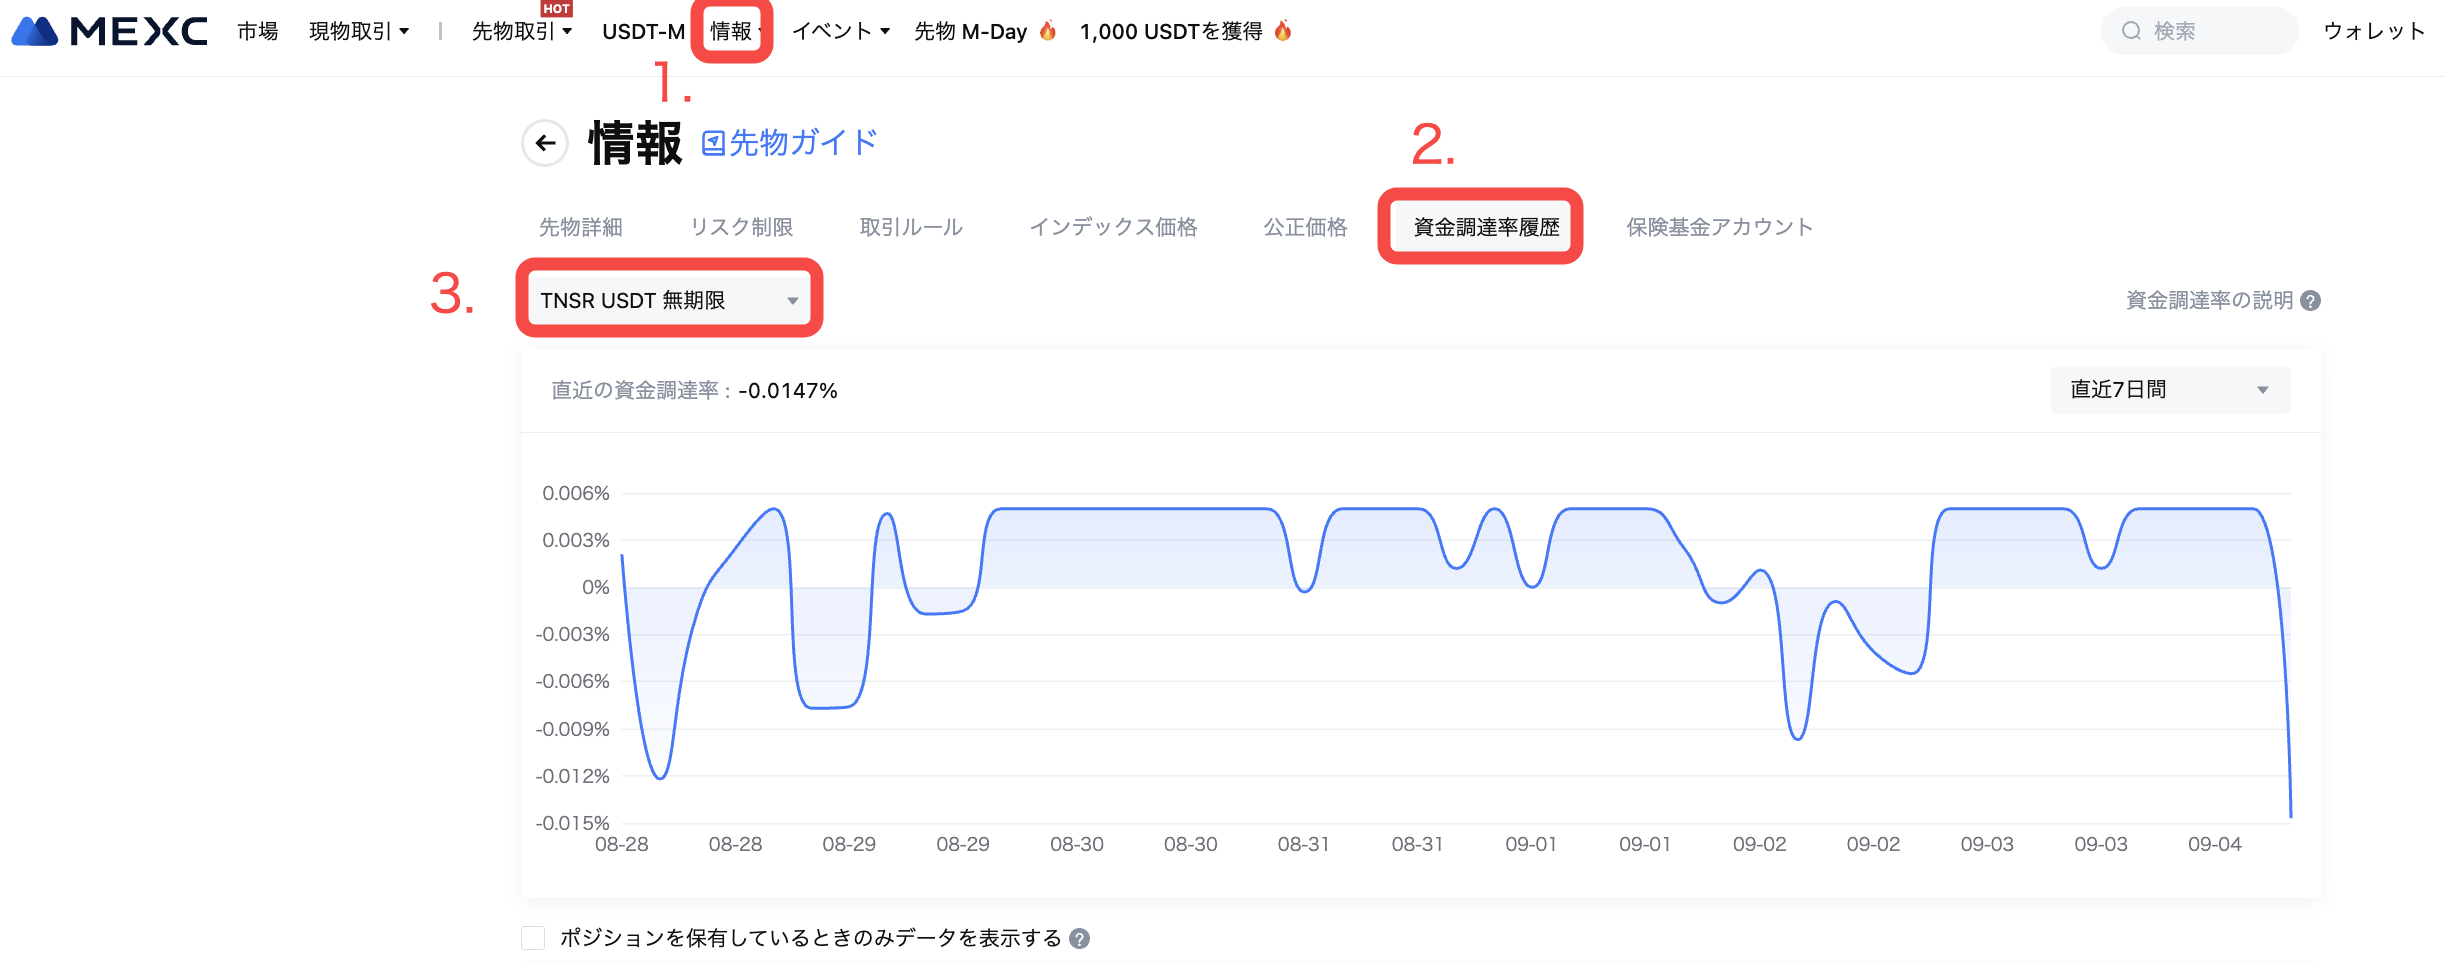Click the fire icon after 先物 M-Day

(x=1048, y=31)
